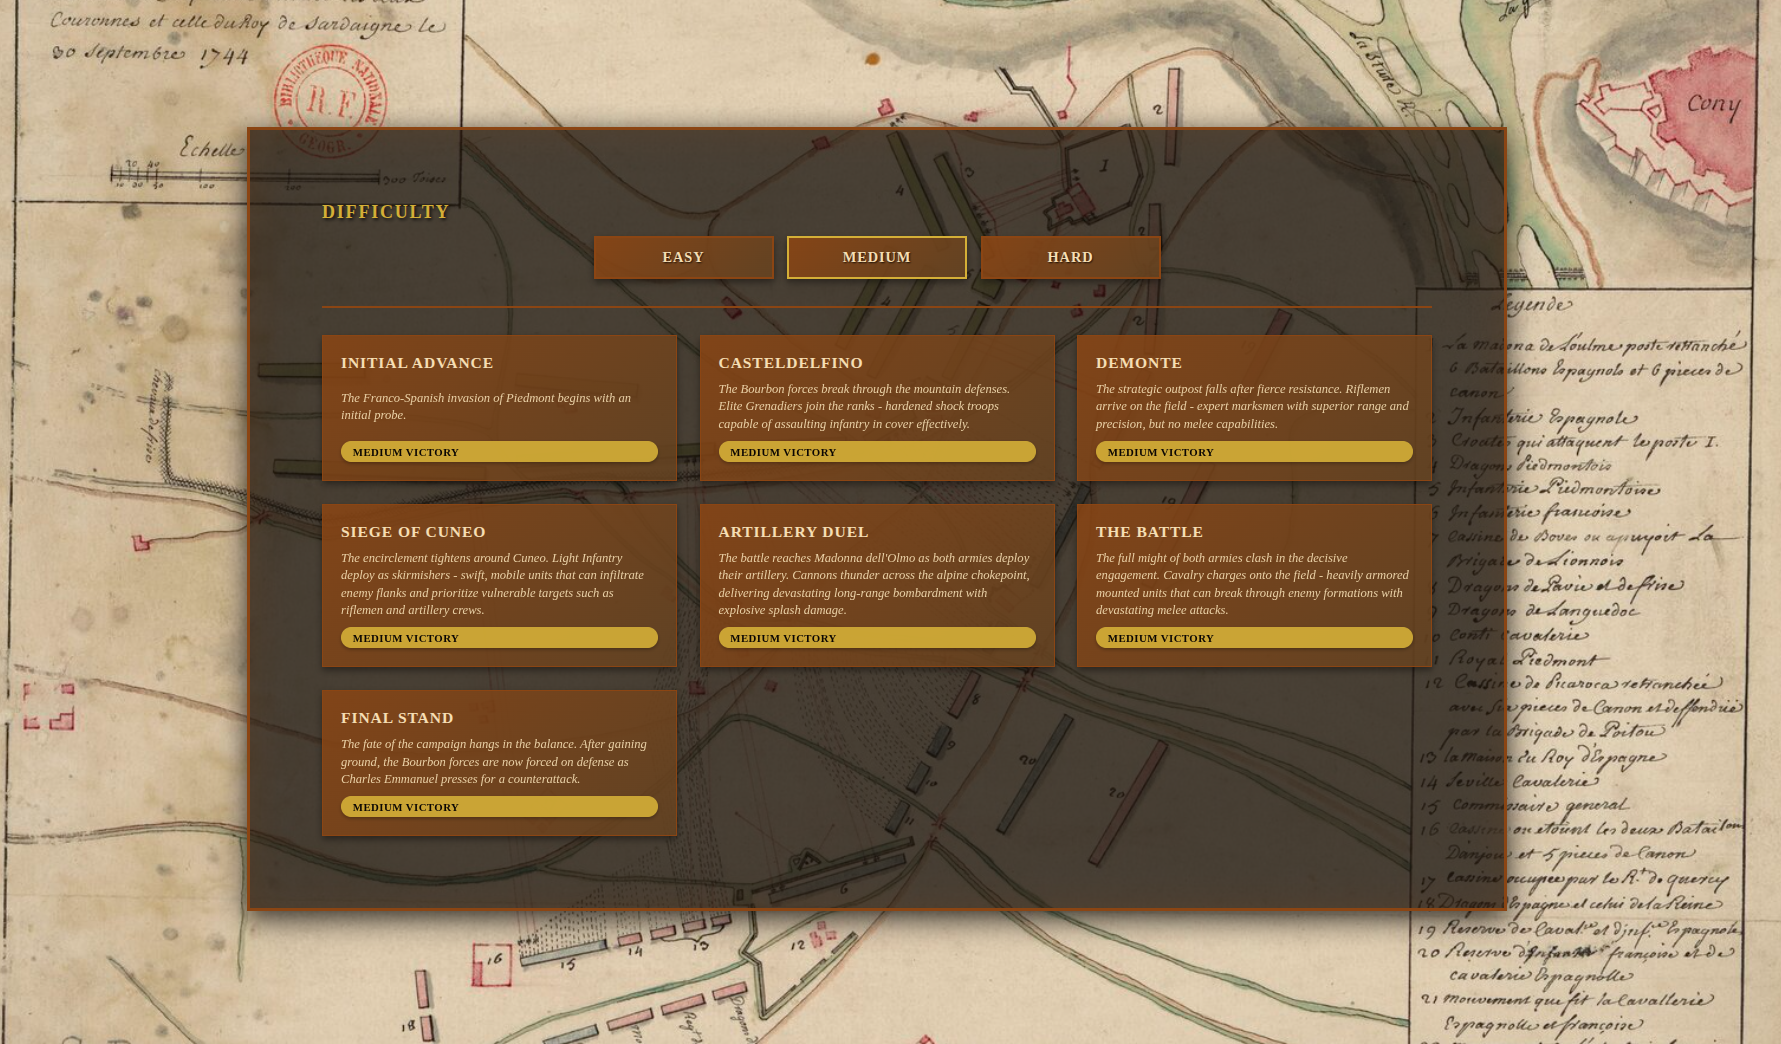
Task: Click the Siege of Cuneo Light Infantry description
Action: tap(492, 584)
